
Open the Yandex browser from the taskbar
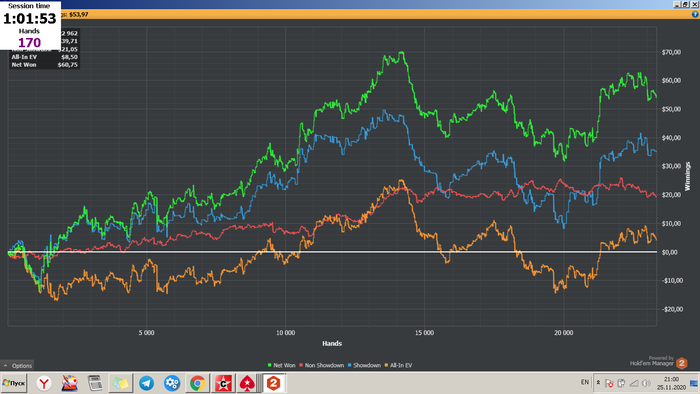click(x=44, y=383)
